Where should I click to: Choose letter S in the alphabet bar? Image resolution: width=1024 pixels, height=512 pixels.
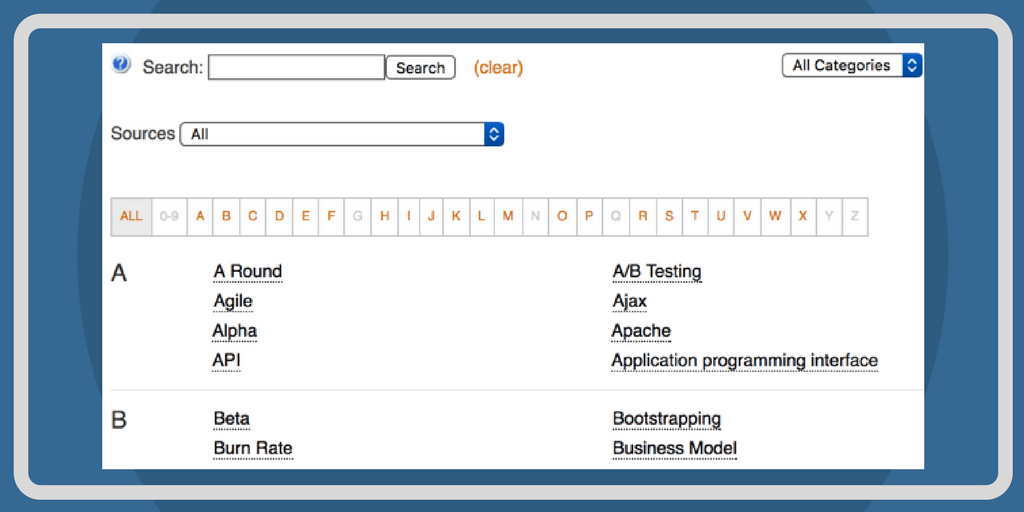[668, 216]
